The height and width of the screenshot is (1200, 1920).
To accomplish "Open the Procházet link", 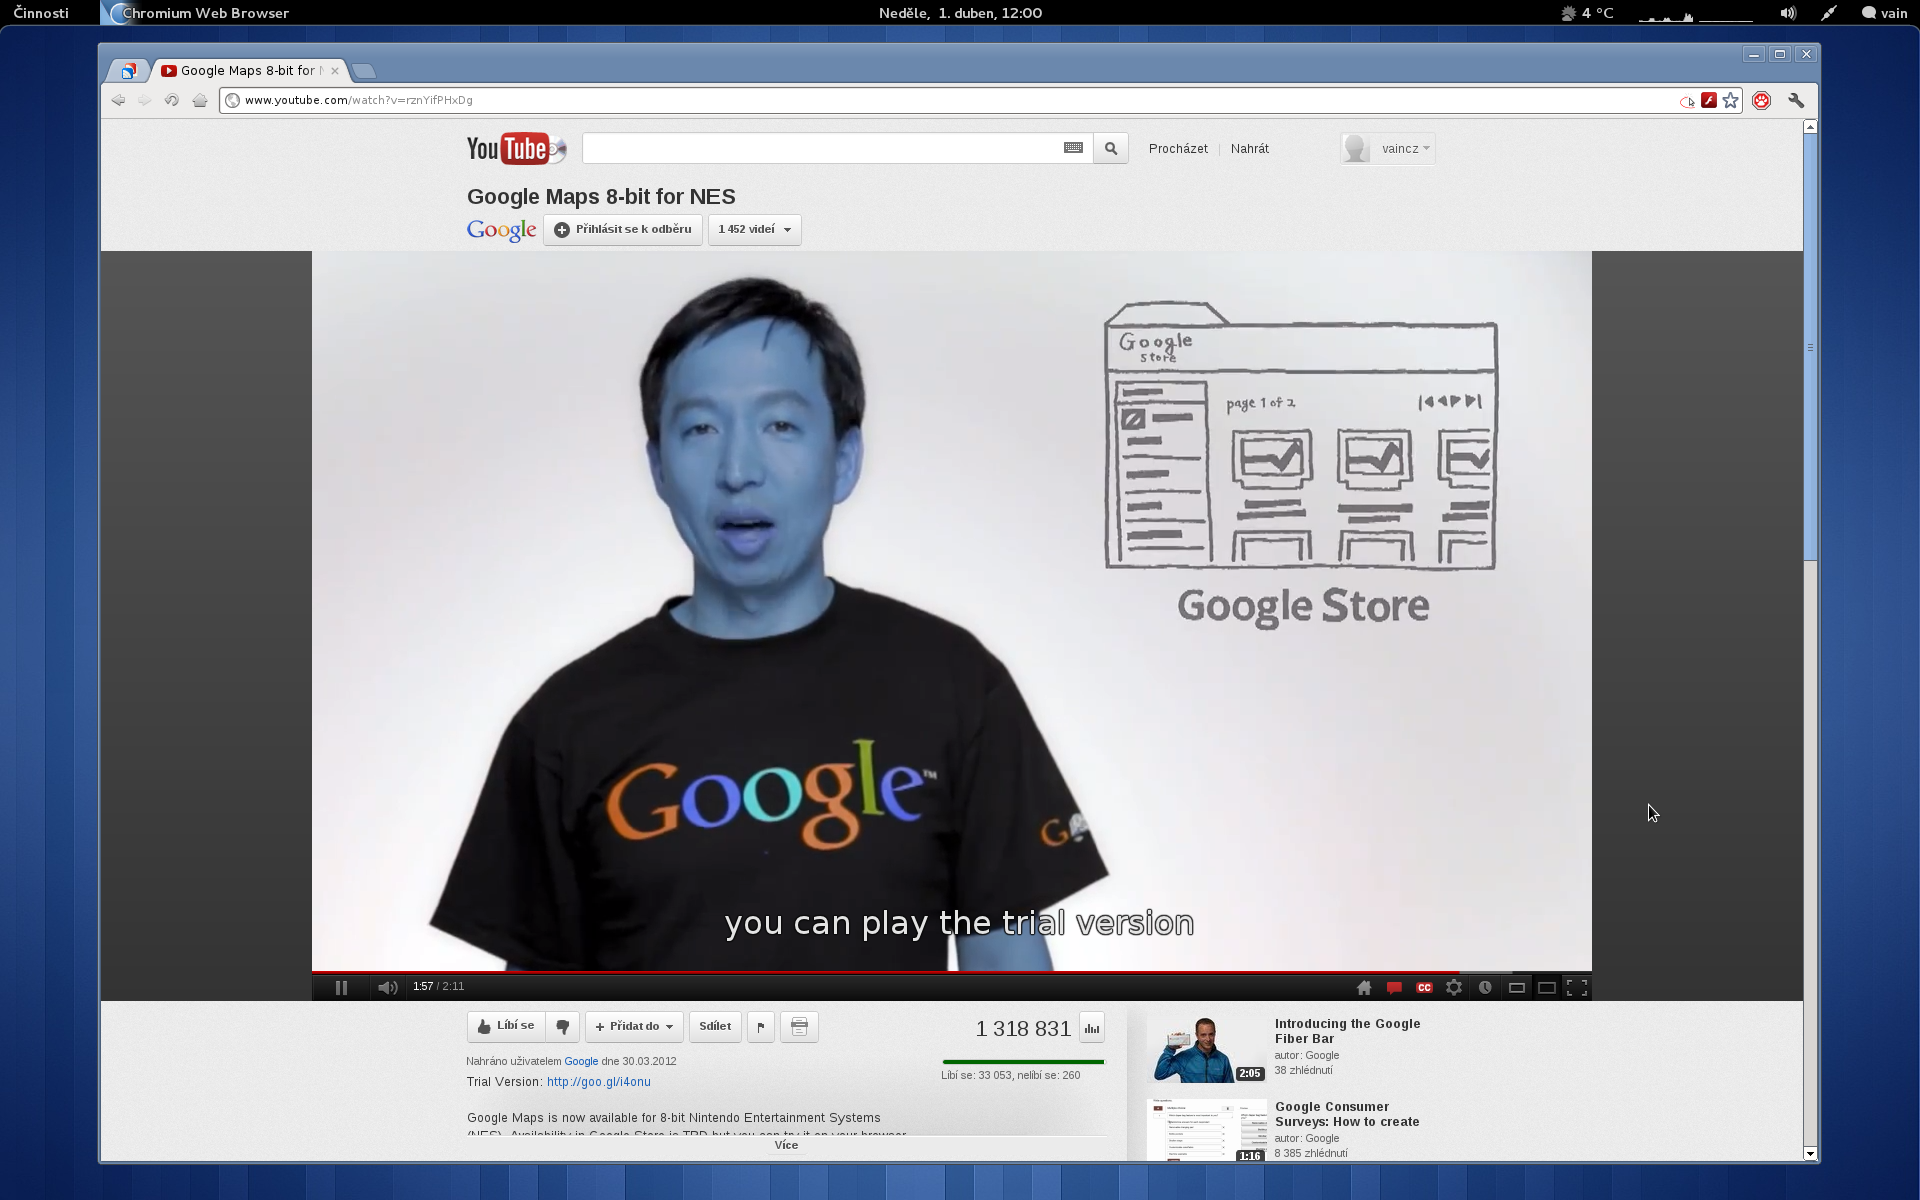I will pyautogui.click(x=1178, y=148).
